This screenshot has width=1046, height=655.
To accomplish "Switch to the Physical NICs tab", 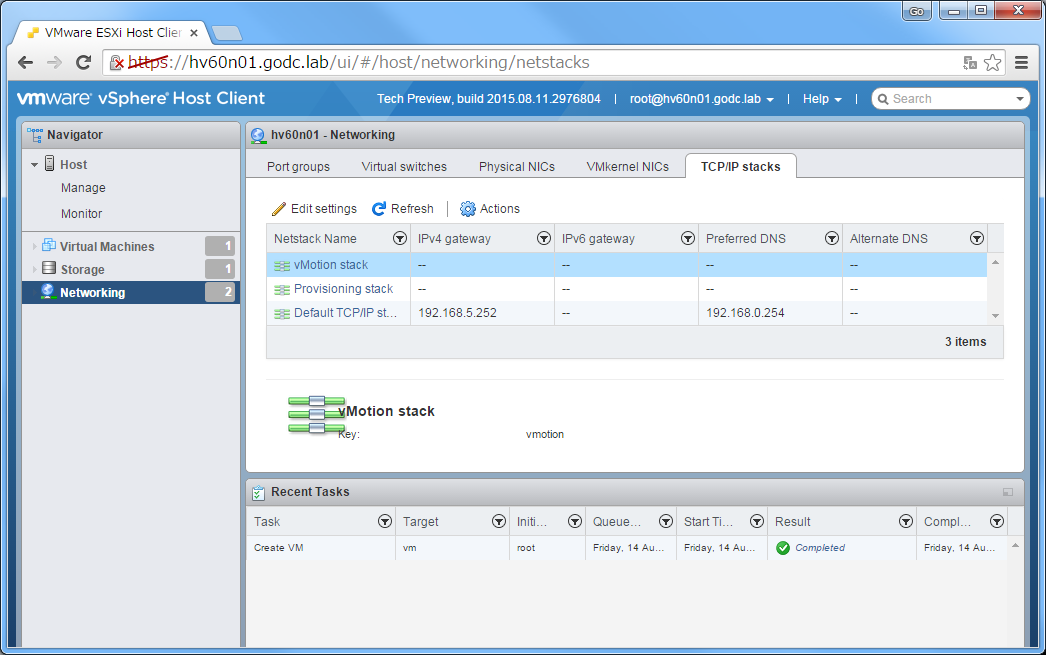I will (x=516, y=167).
